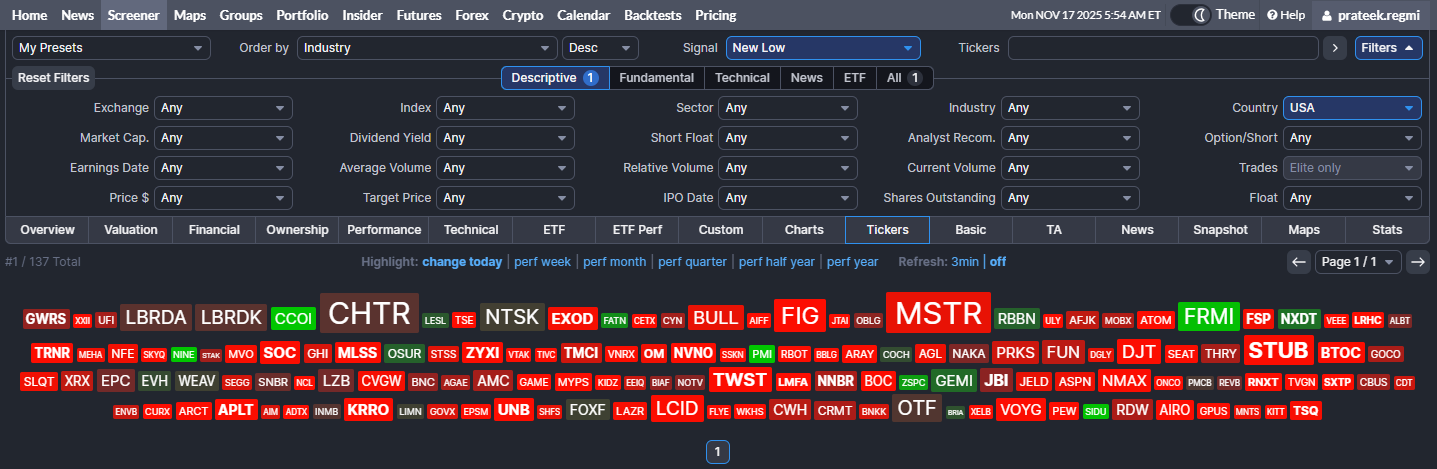
Task: Open GWRS ticker tile
Action: [46, 319]
